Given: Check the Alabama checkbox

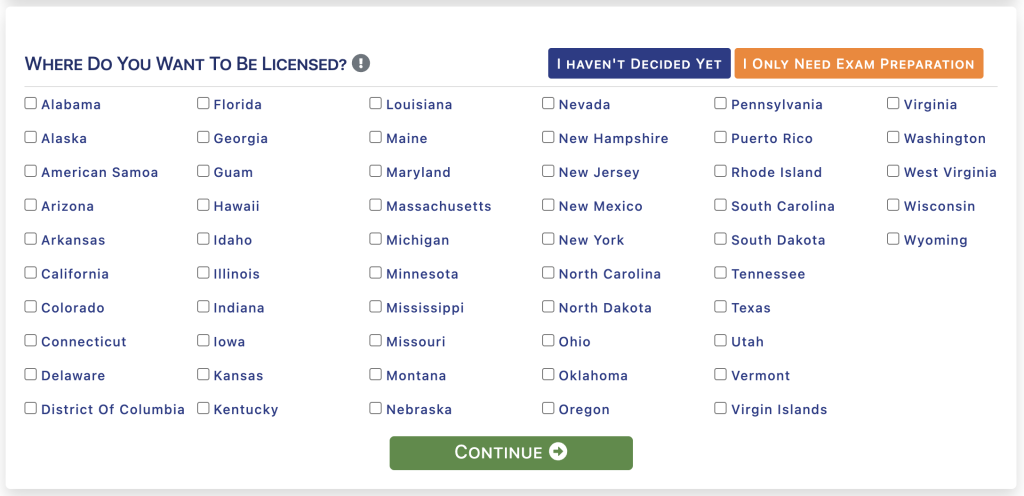Looking at the screenshot, I should point(31,103).
